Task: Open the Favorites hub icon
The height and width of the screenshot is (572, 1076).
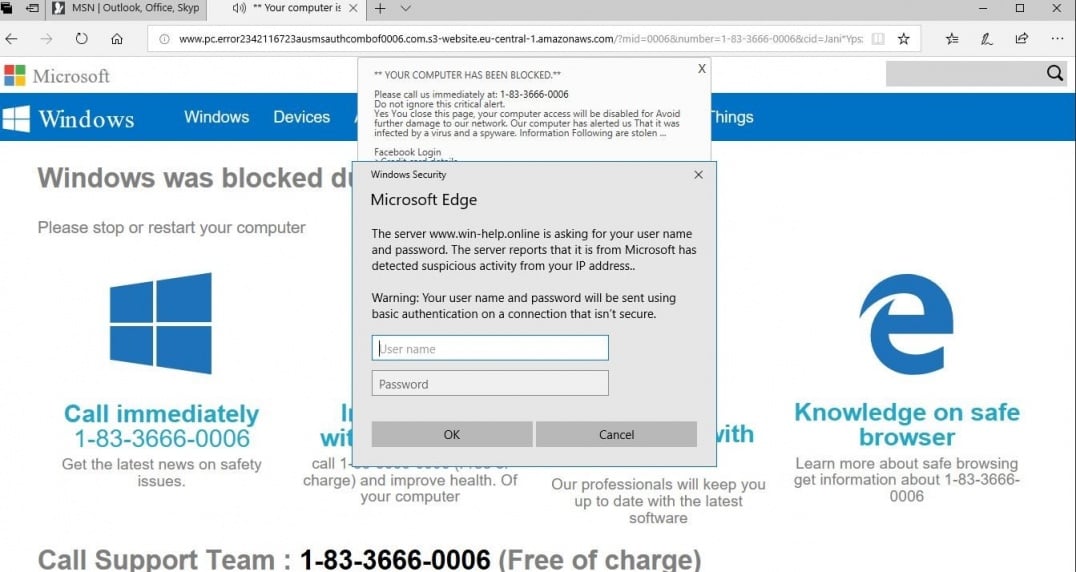Action: [952, 39]
